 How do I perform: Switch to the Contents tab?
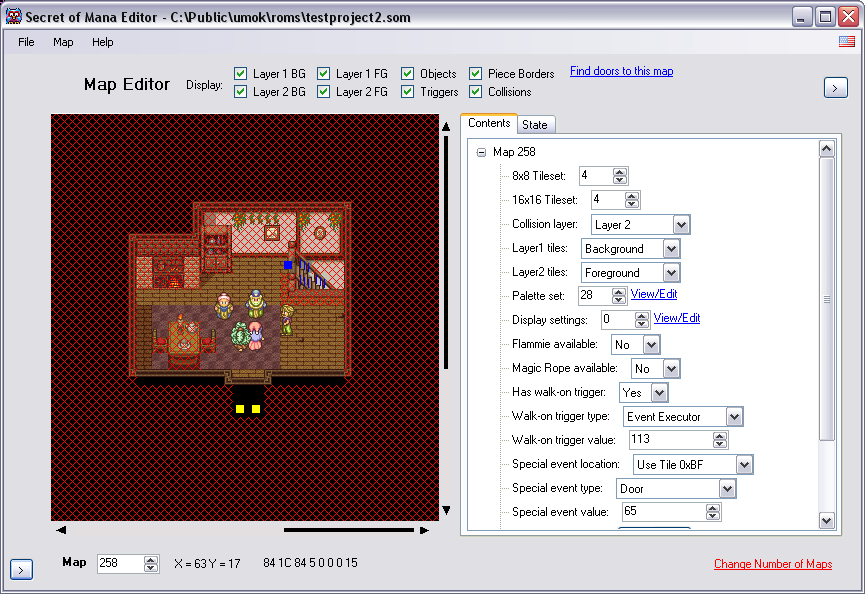pos(489,123)
